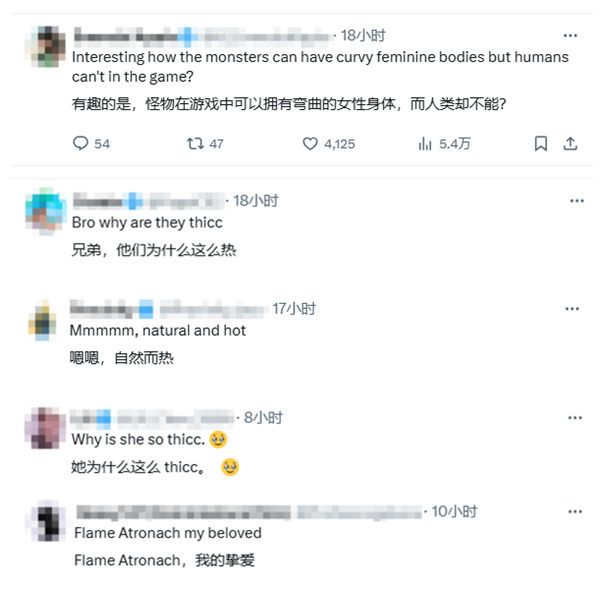Open more options on the 'natural and hot' reply
606x594 pixels.
pos(572,308)
